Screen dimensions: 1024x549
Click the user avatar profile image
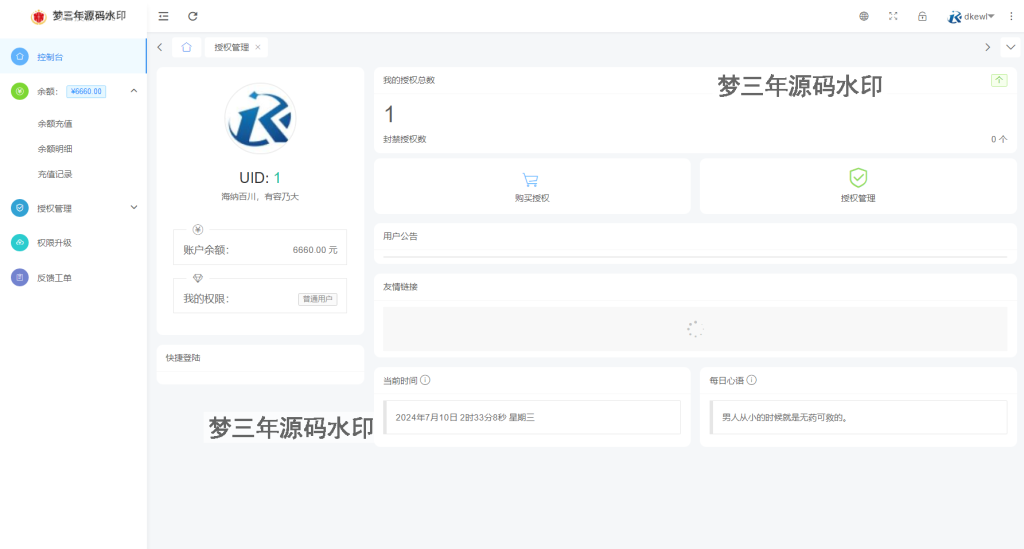point(260,118)
